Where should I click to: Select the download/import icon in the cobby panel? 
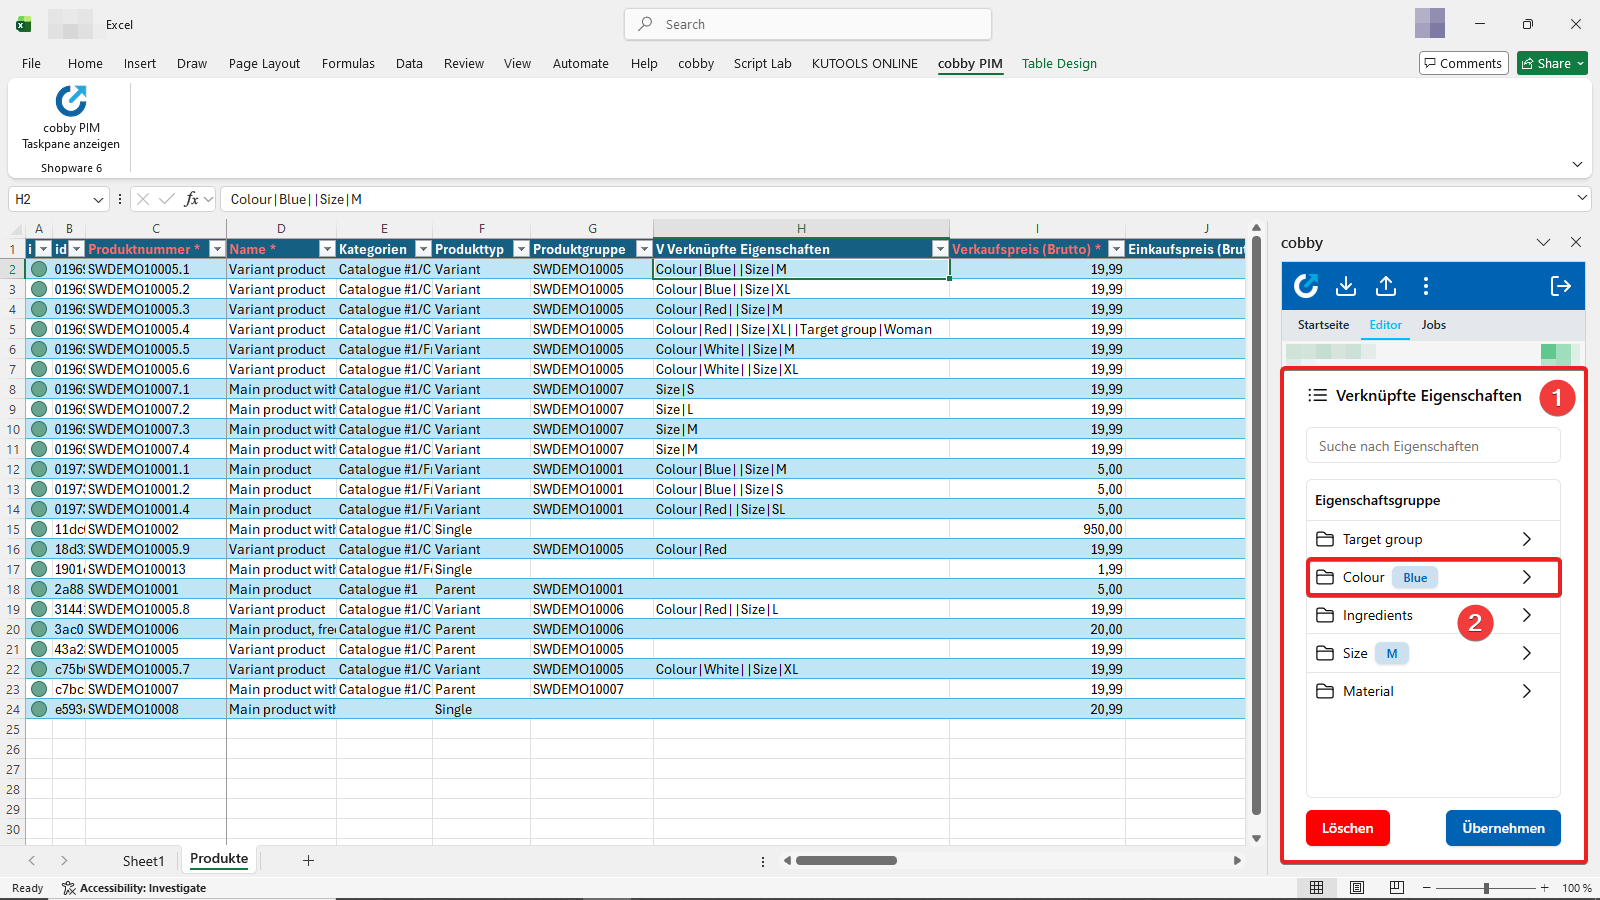point(1345,287)
